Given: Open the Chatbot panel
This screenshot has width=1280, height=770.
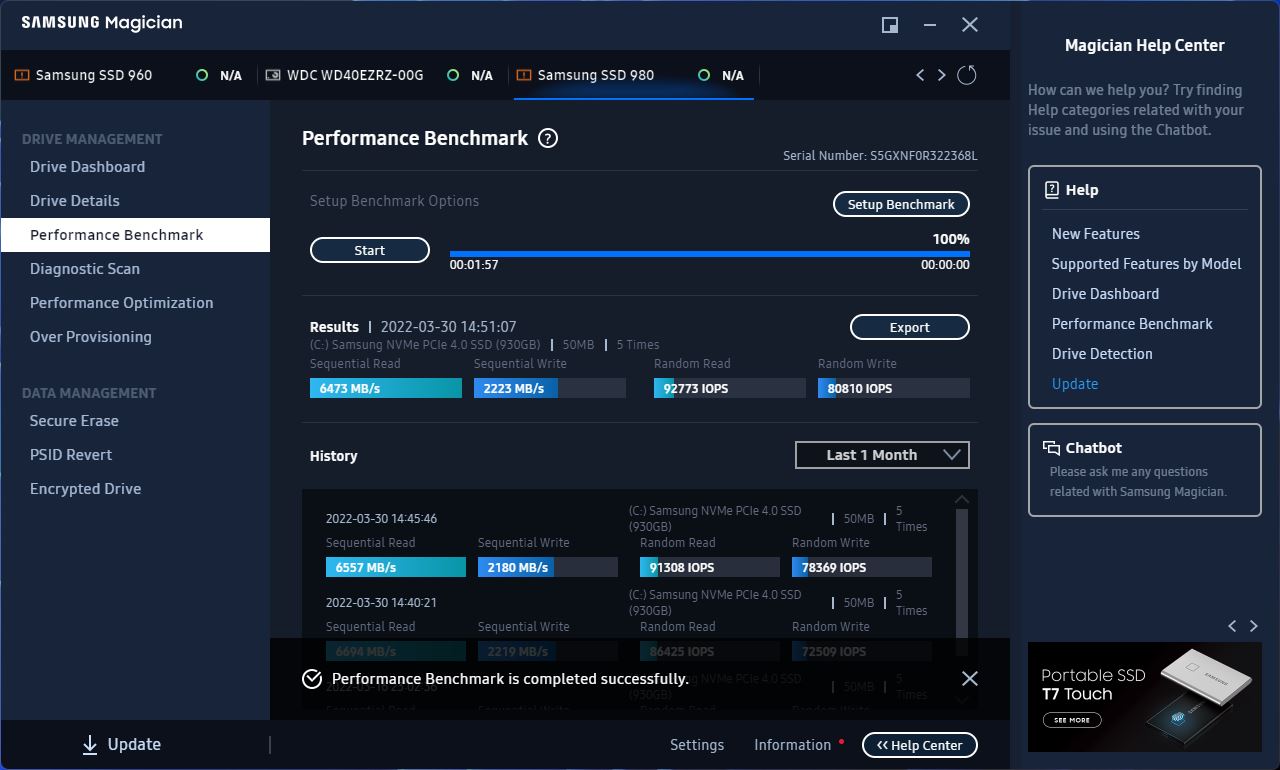Looking at the screenshot, I should [1145, 470].
